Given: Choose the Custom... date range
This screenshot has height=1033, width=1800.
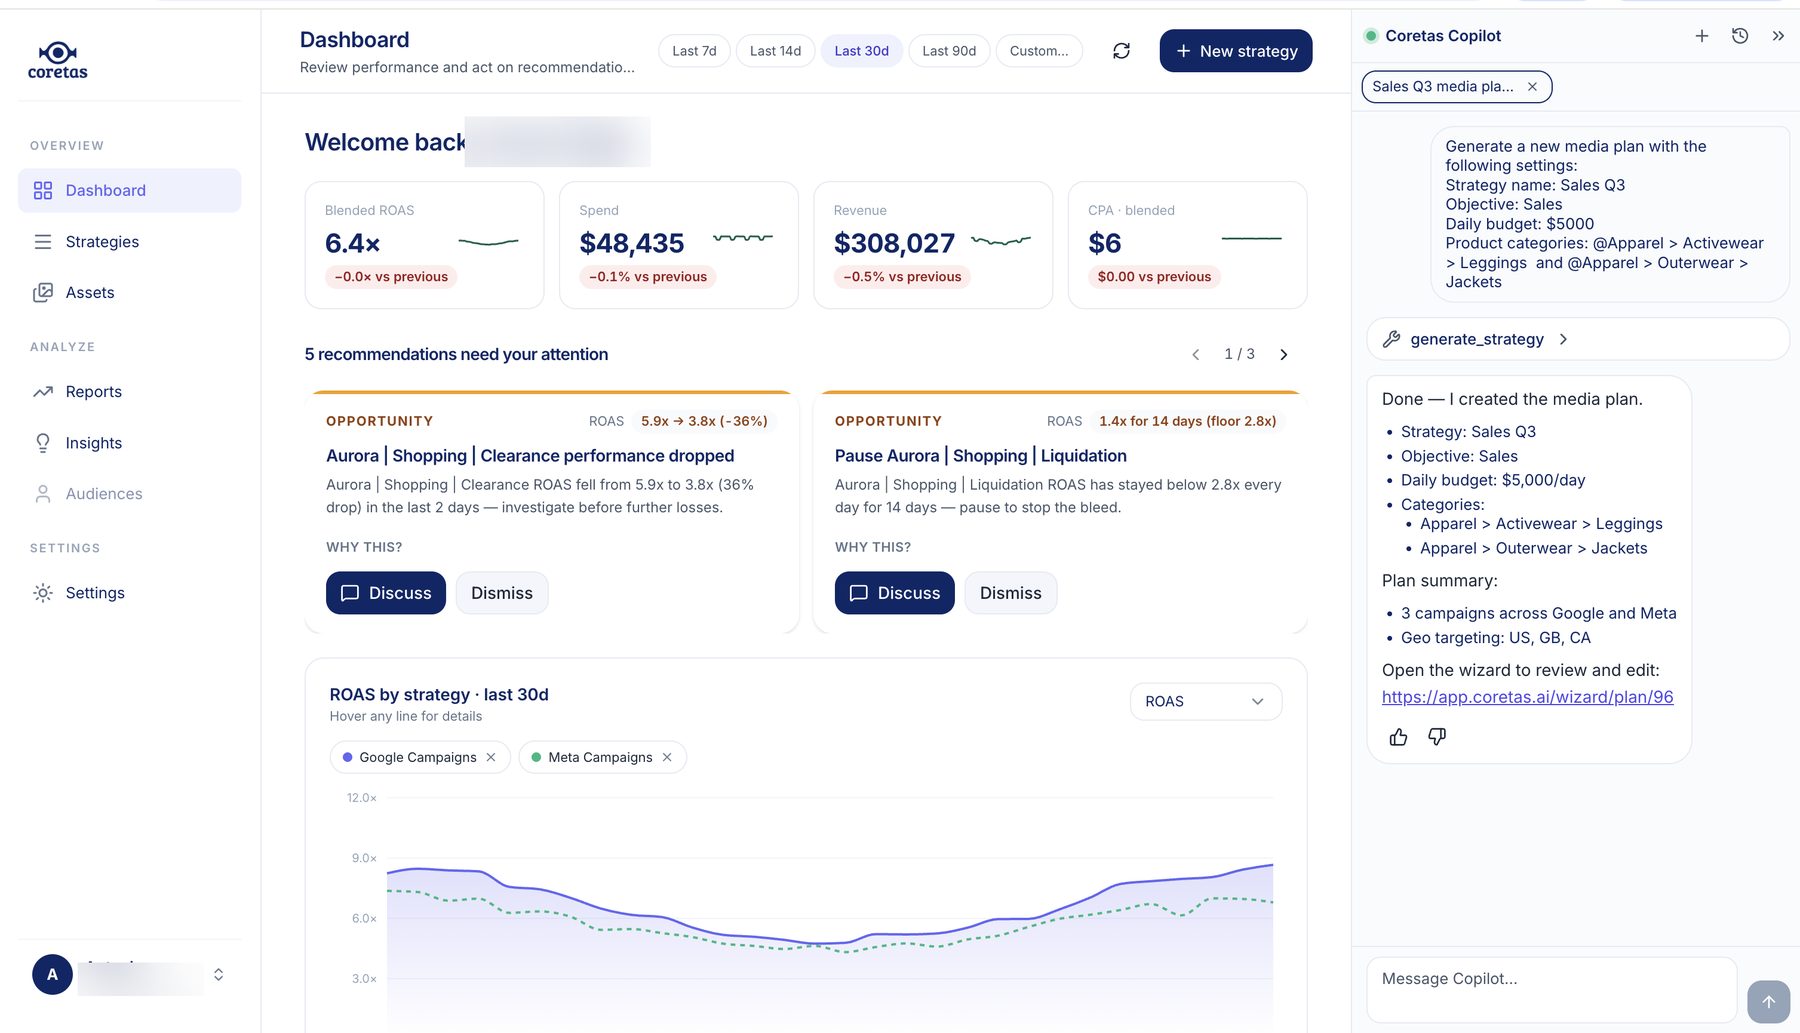Looking at the screenshot, I should (1039, 51).
